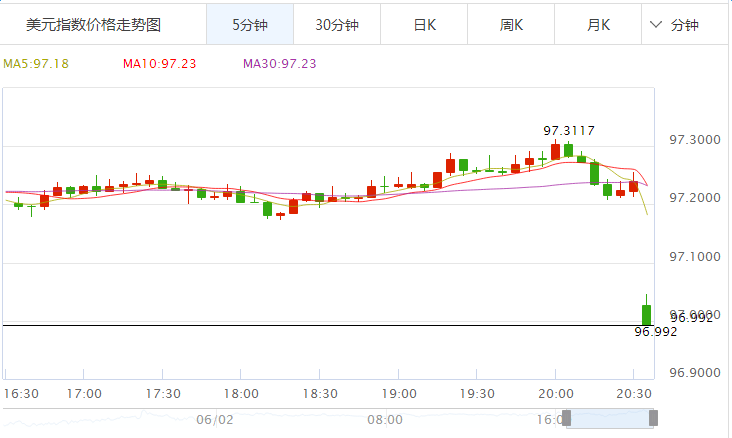Click the highlighted range window in timeline

click(x=610, y=418)
